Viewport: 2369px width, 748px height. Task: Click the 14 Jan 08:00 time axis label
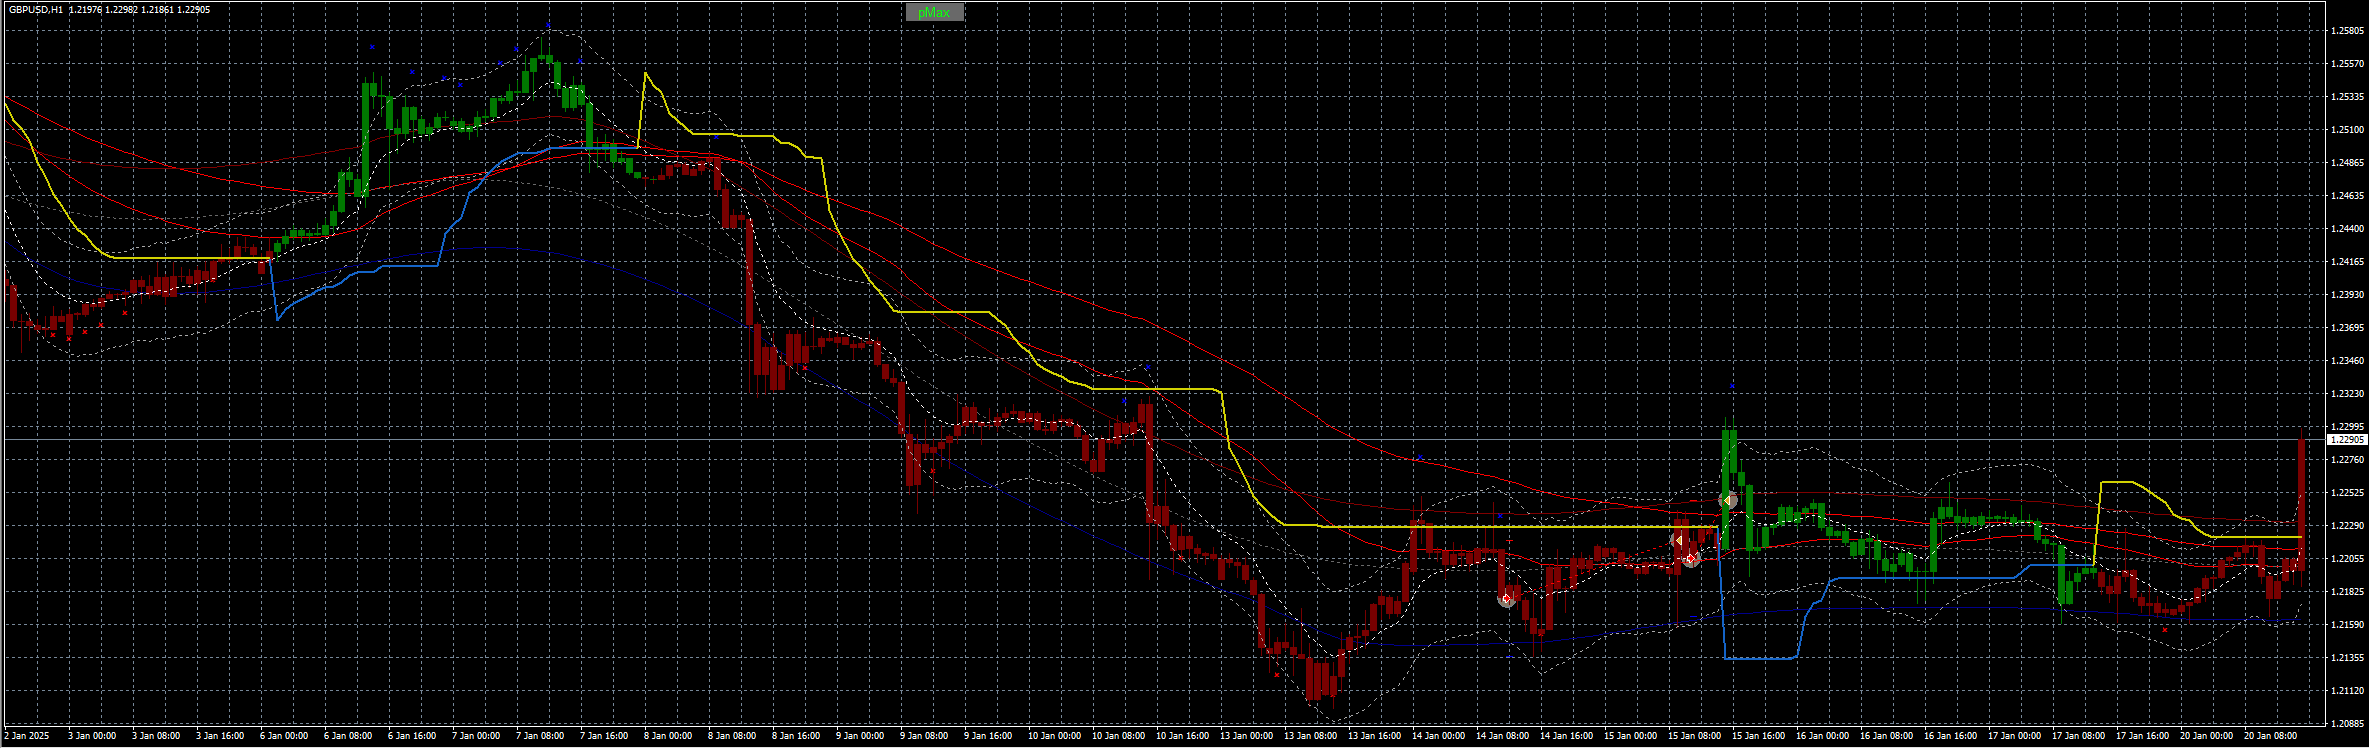pyautogui.click(x=1503, y=736)
